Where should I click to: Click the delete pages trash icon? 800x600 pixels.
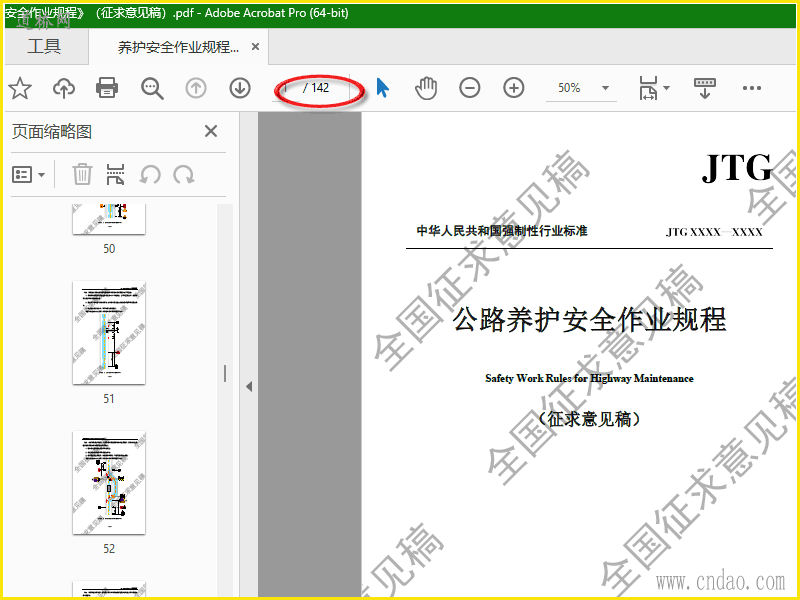[x=82, y=174]
